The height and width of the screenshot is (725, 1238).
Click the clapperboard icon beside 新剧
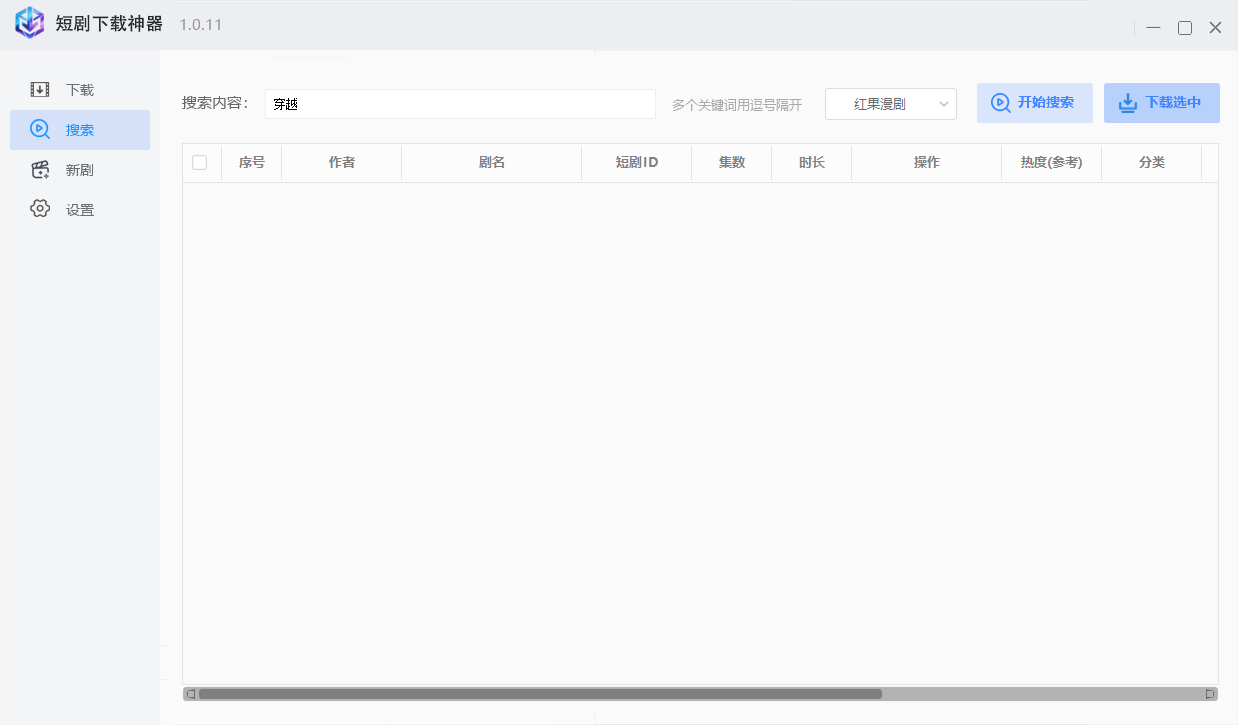[40, 169]
